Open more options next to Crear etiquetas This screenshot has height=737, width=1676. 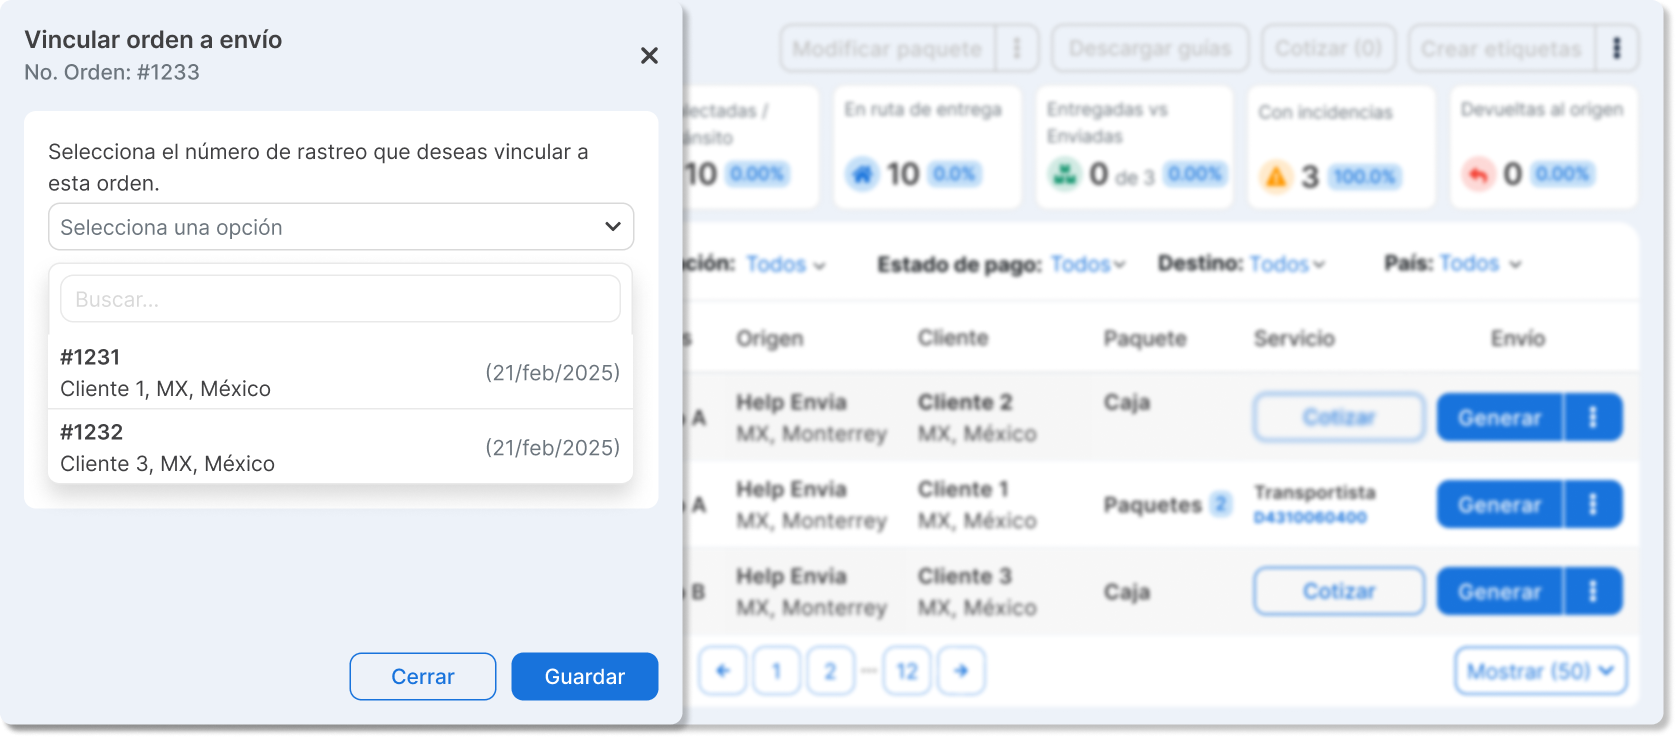point(1617,48)
